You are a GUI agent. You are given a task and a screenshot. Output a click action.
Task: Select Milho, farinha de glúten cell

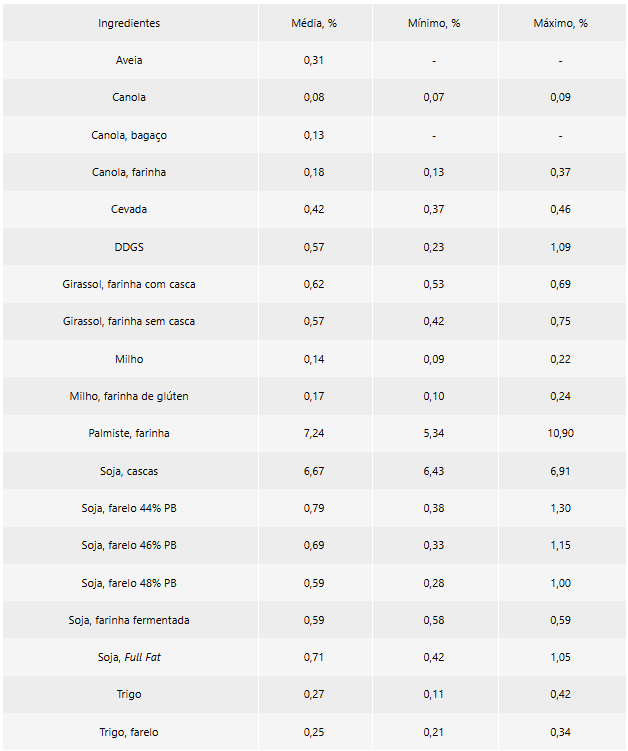point(129,396)
